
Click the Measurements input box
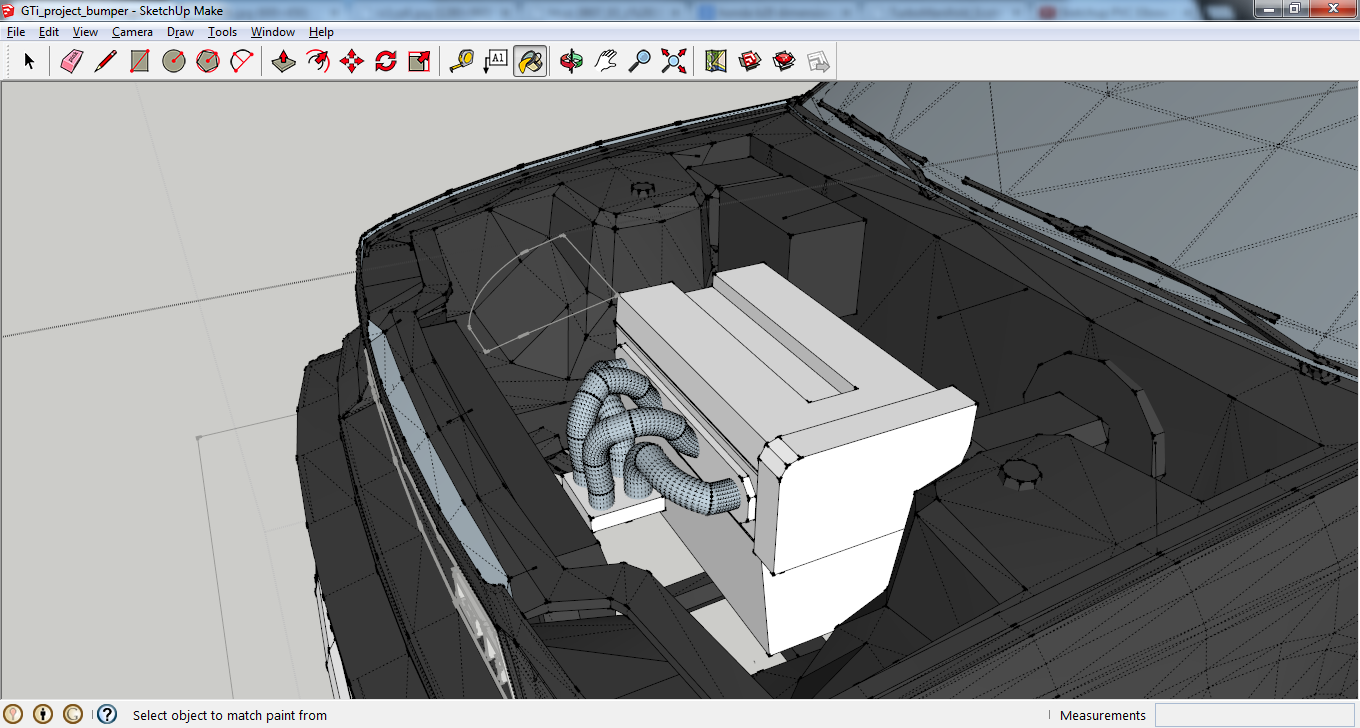pos(1255,715)
